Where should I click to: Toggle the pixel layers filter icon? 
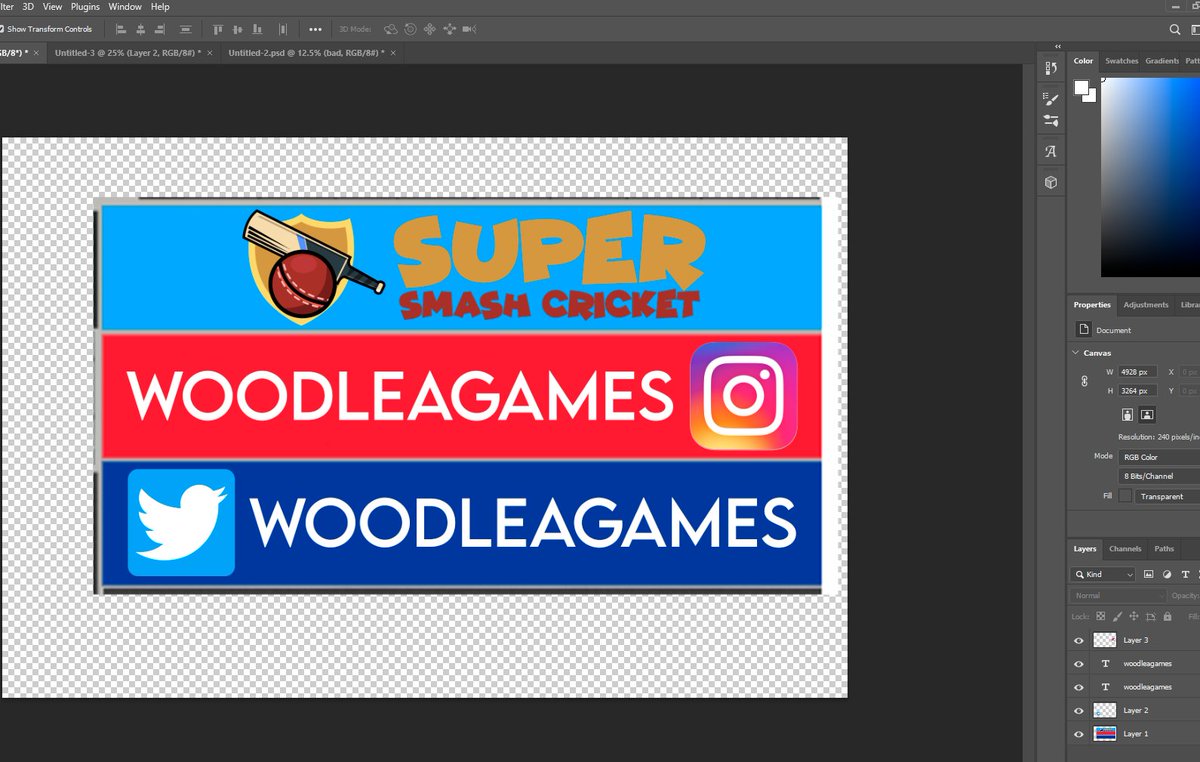pyautogui.click(x=1148, y=575)
